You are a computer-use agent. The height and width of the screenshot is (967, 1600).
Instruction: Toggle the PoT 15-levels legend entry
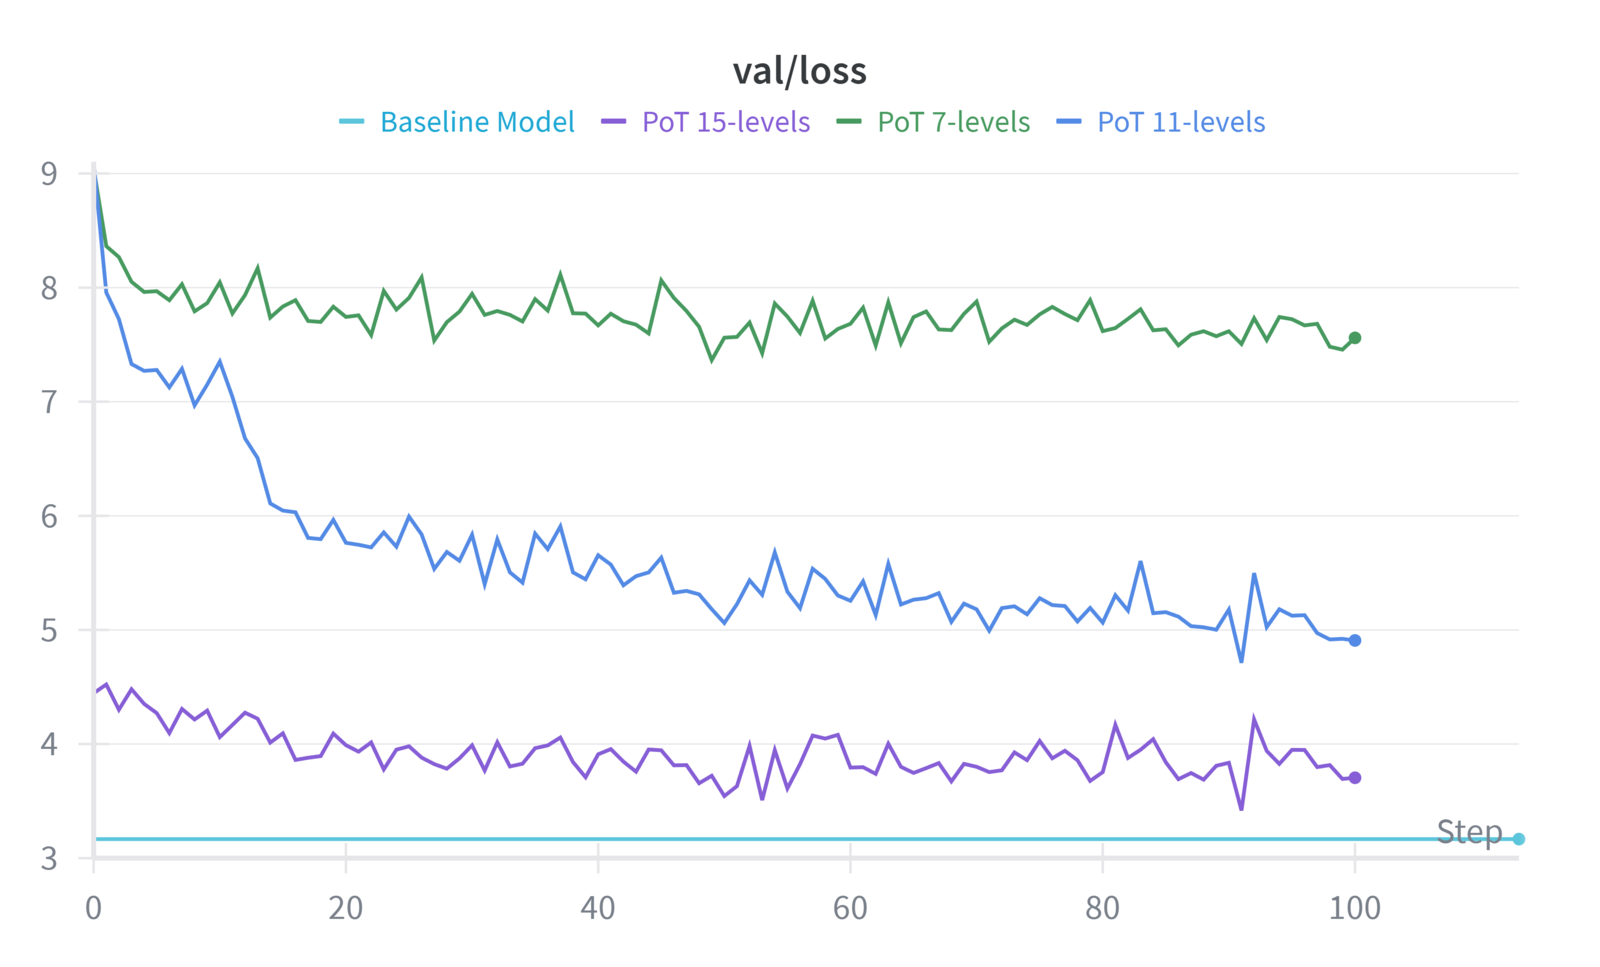pos(706,122)
